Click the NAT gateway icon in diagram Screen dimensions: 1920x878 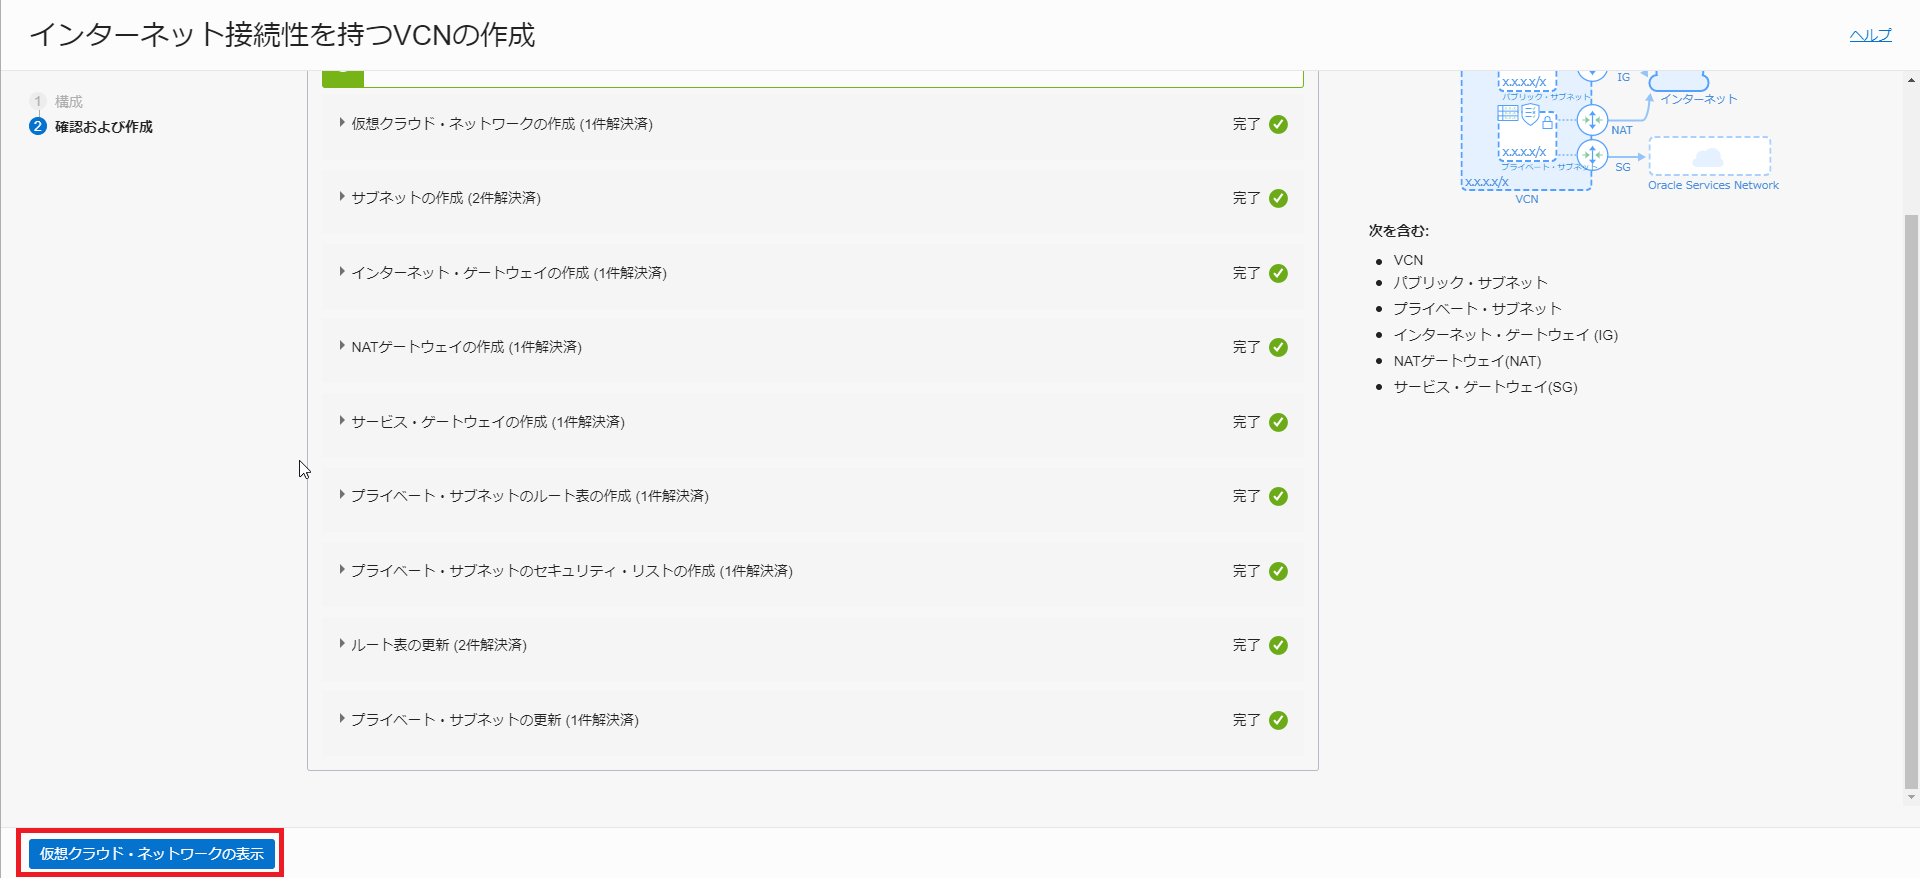(x=1592, y=120)
